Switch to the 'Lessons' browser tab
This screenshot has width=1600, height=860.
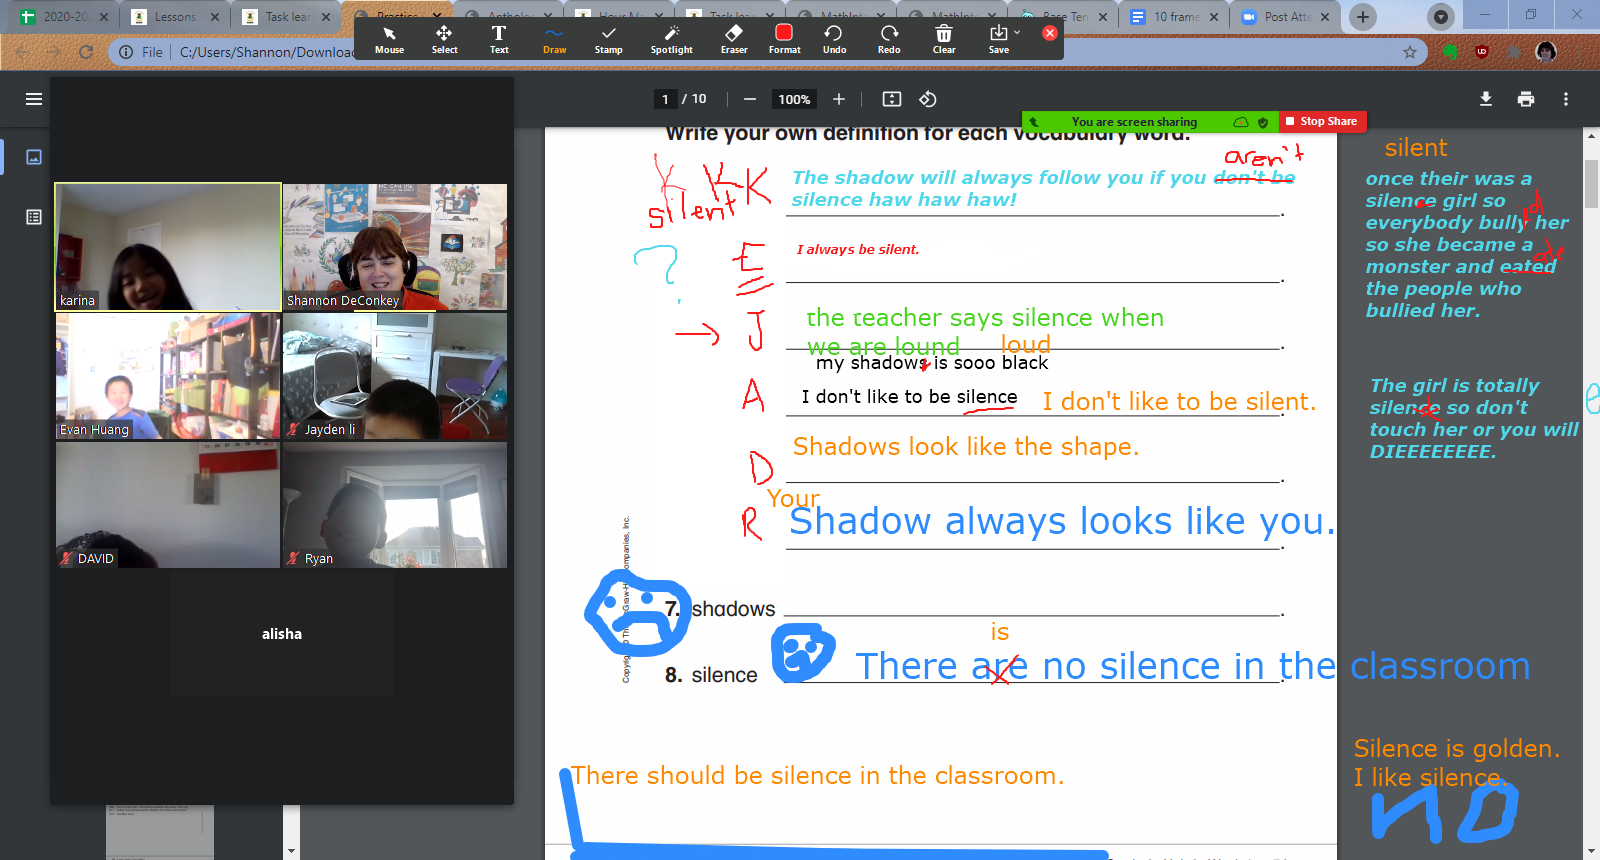pos(175,17)
